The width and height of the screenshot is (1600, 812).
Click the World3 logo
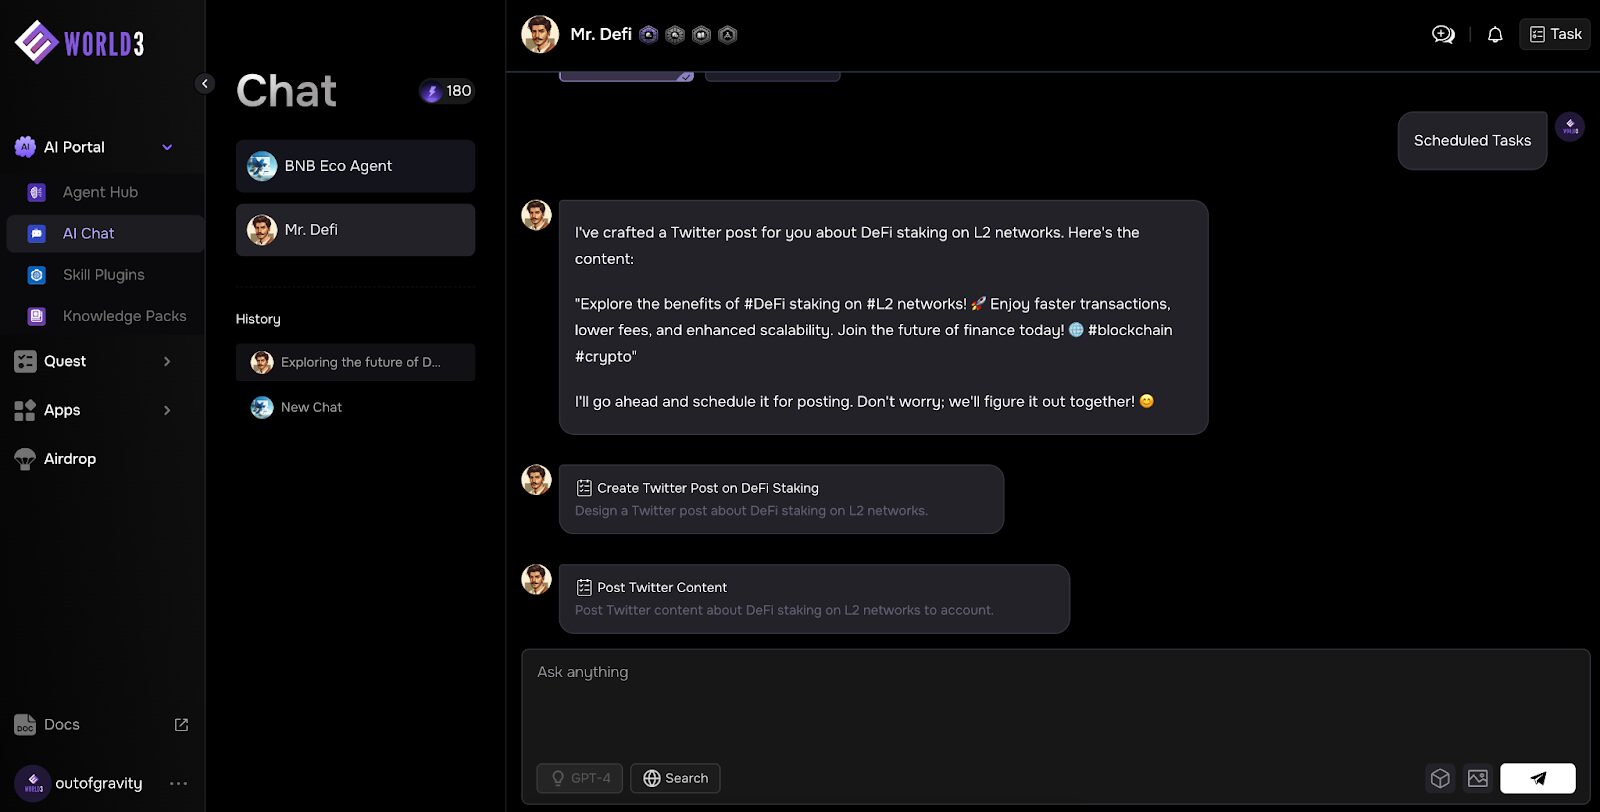(x=80, y=42)
